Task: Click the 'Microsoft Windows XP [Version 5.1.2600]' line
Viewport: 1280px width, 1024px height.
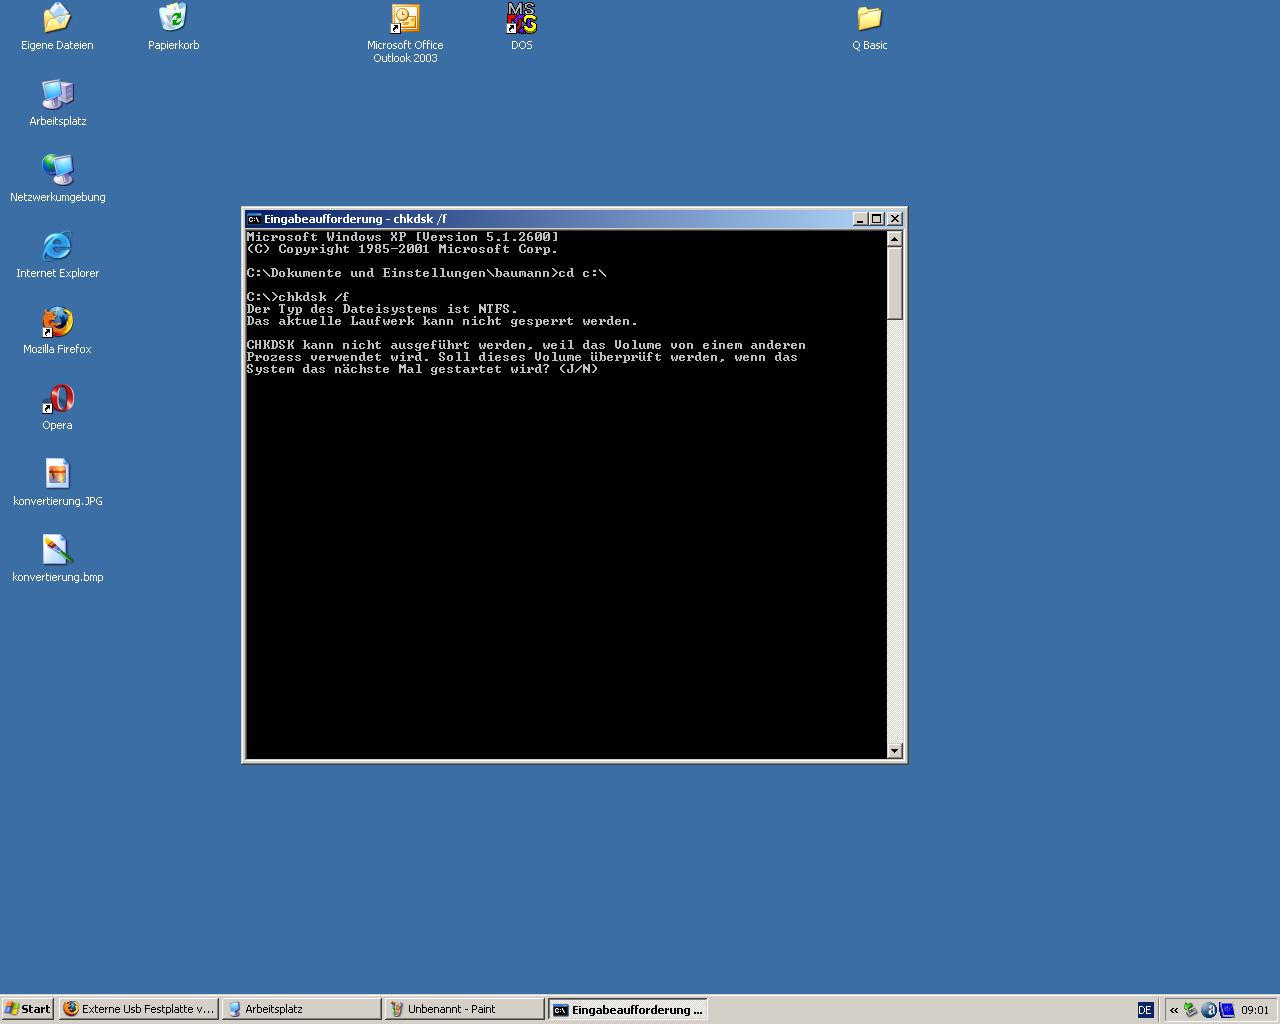Action: tap(402, 237)
